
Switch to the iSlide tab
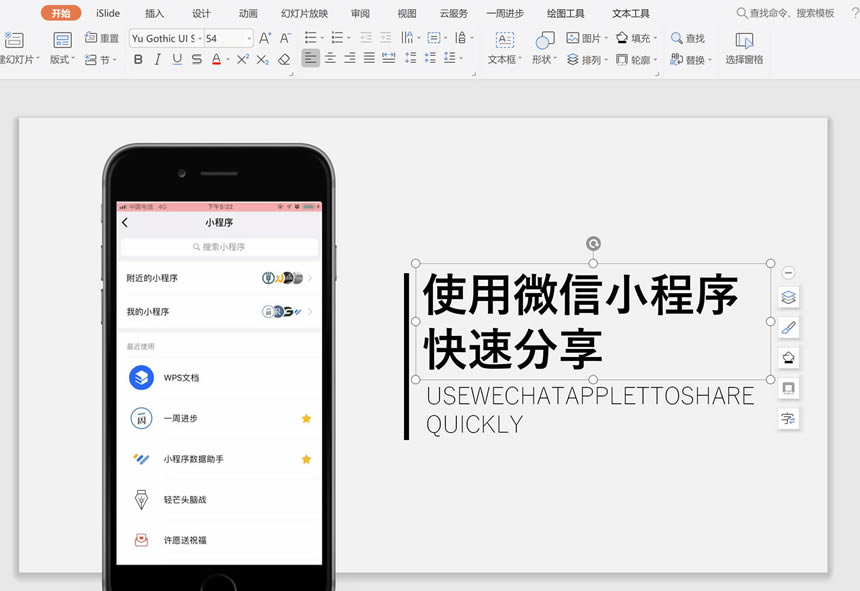pos(108,13)
